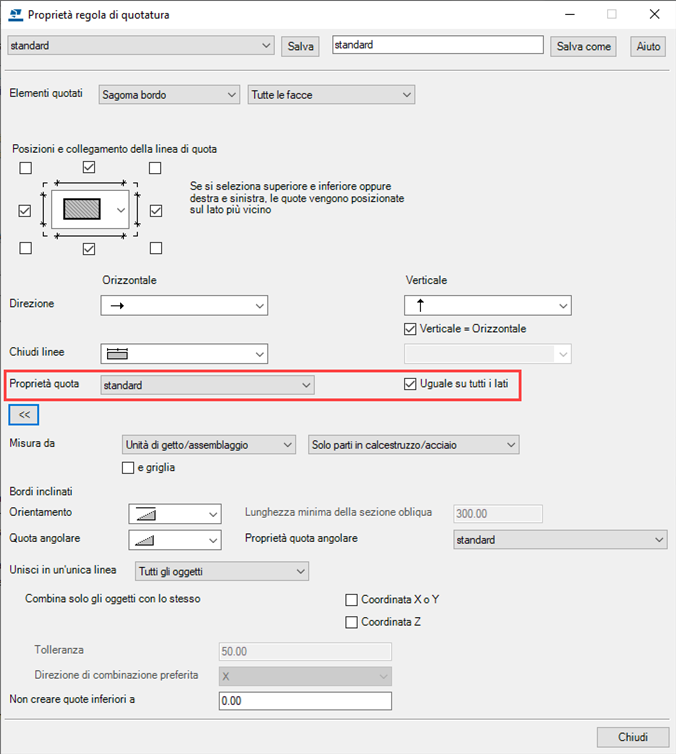676x754 pixels.
Task: Click the vertical up-arrow direction icon
Action: pyautogui.click(x=420, y=305)
